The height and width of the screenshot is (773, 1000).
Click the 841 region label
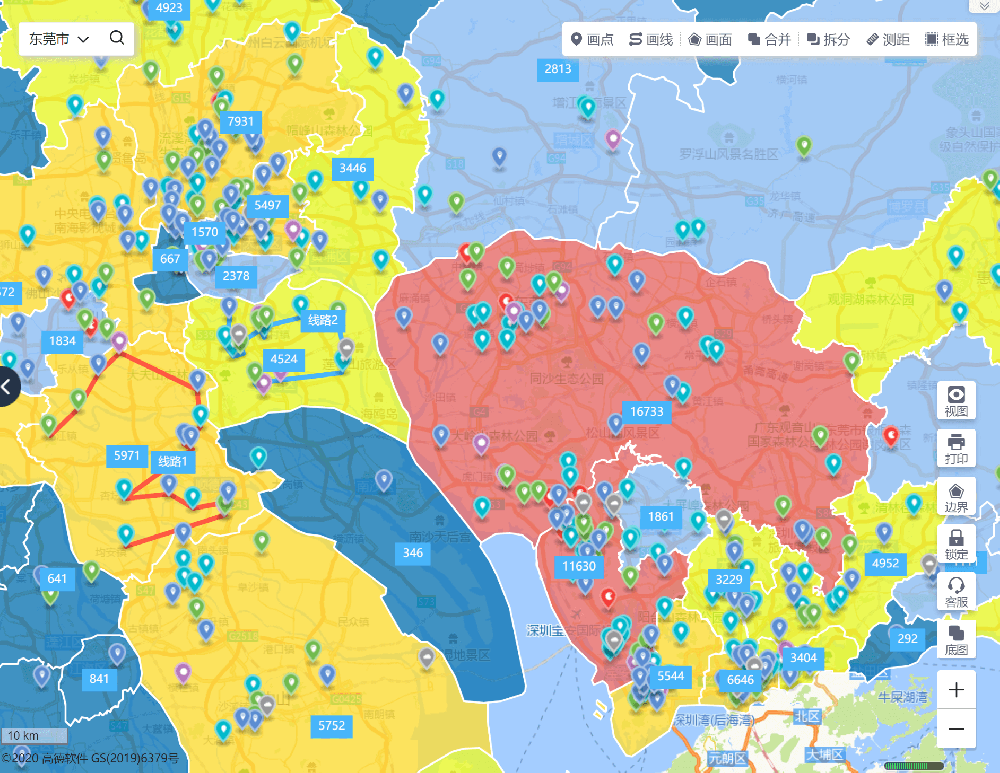[x=99, y=679]
